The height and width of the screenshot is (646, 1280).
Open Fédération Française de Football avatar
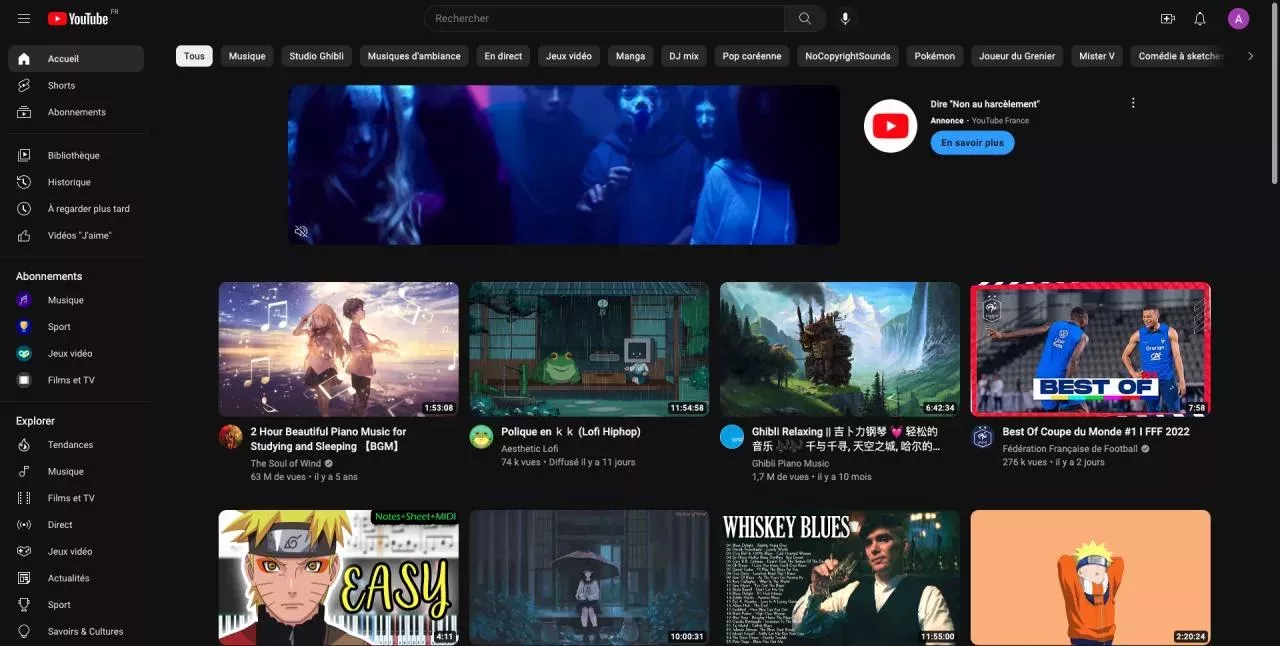pyautogui.click(x=983, y=437)
